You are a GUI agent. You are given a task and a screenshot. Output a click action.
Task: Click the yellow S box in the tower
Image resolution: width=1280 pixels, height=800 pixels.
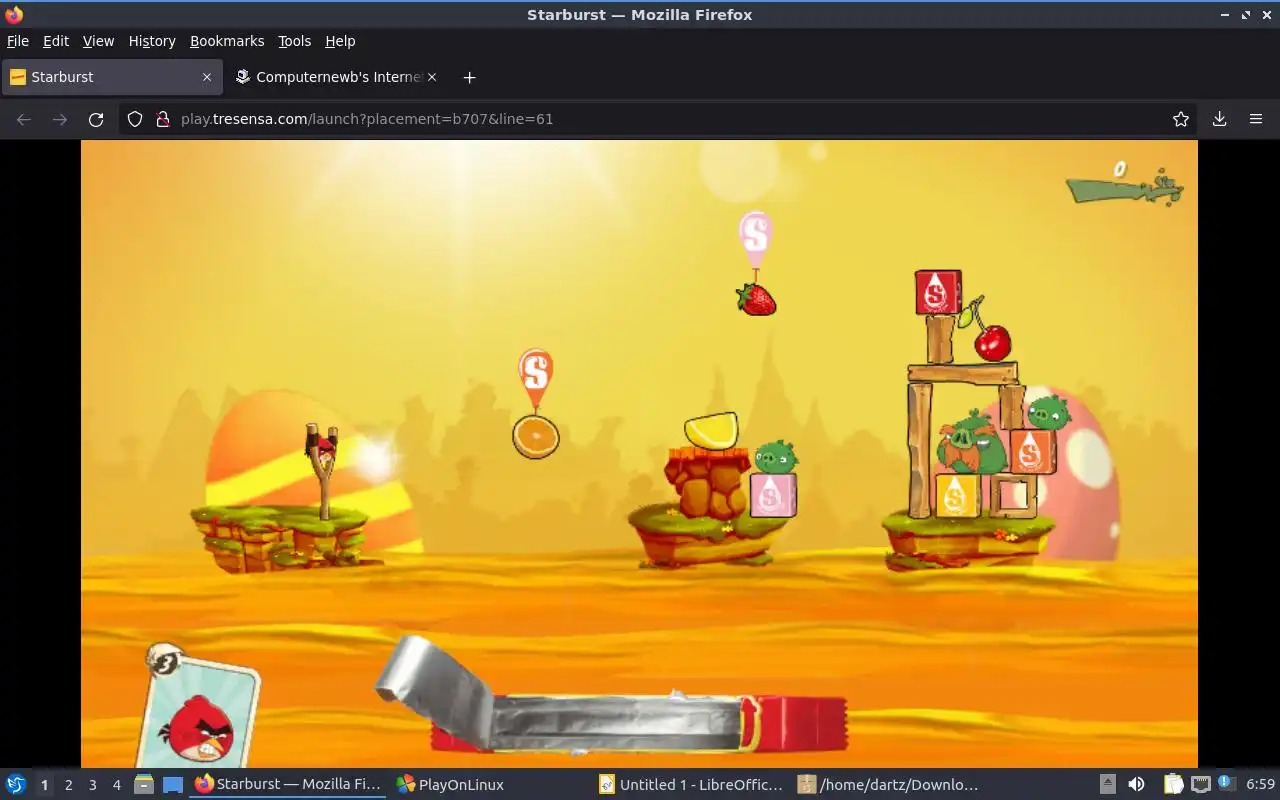(957, 495)
